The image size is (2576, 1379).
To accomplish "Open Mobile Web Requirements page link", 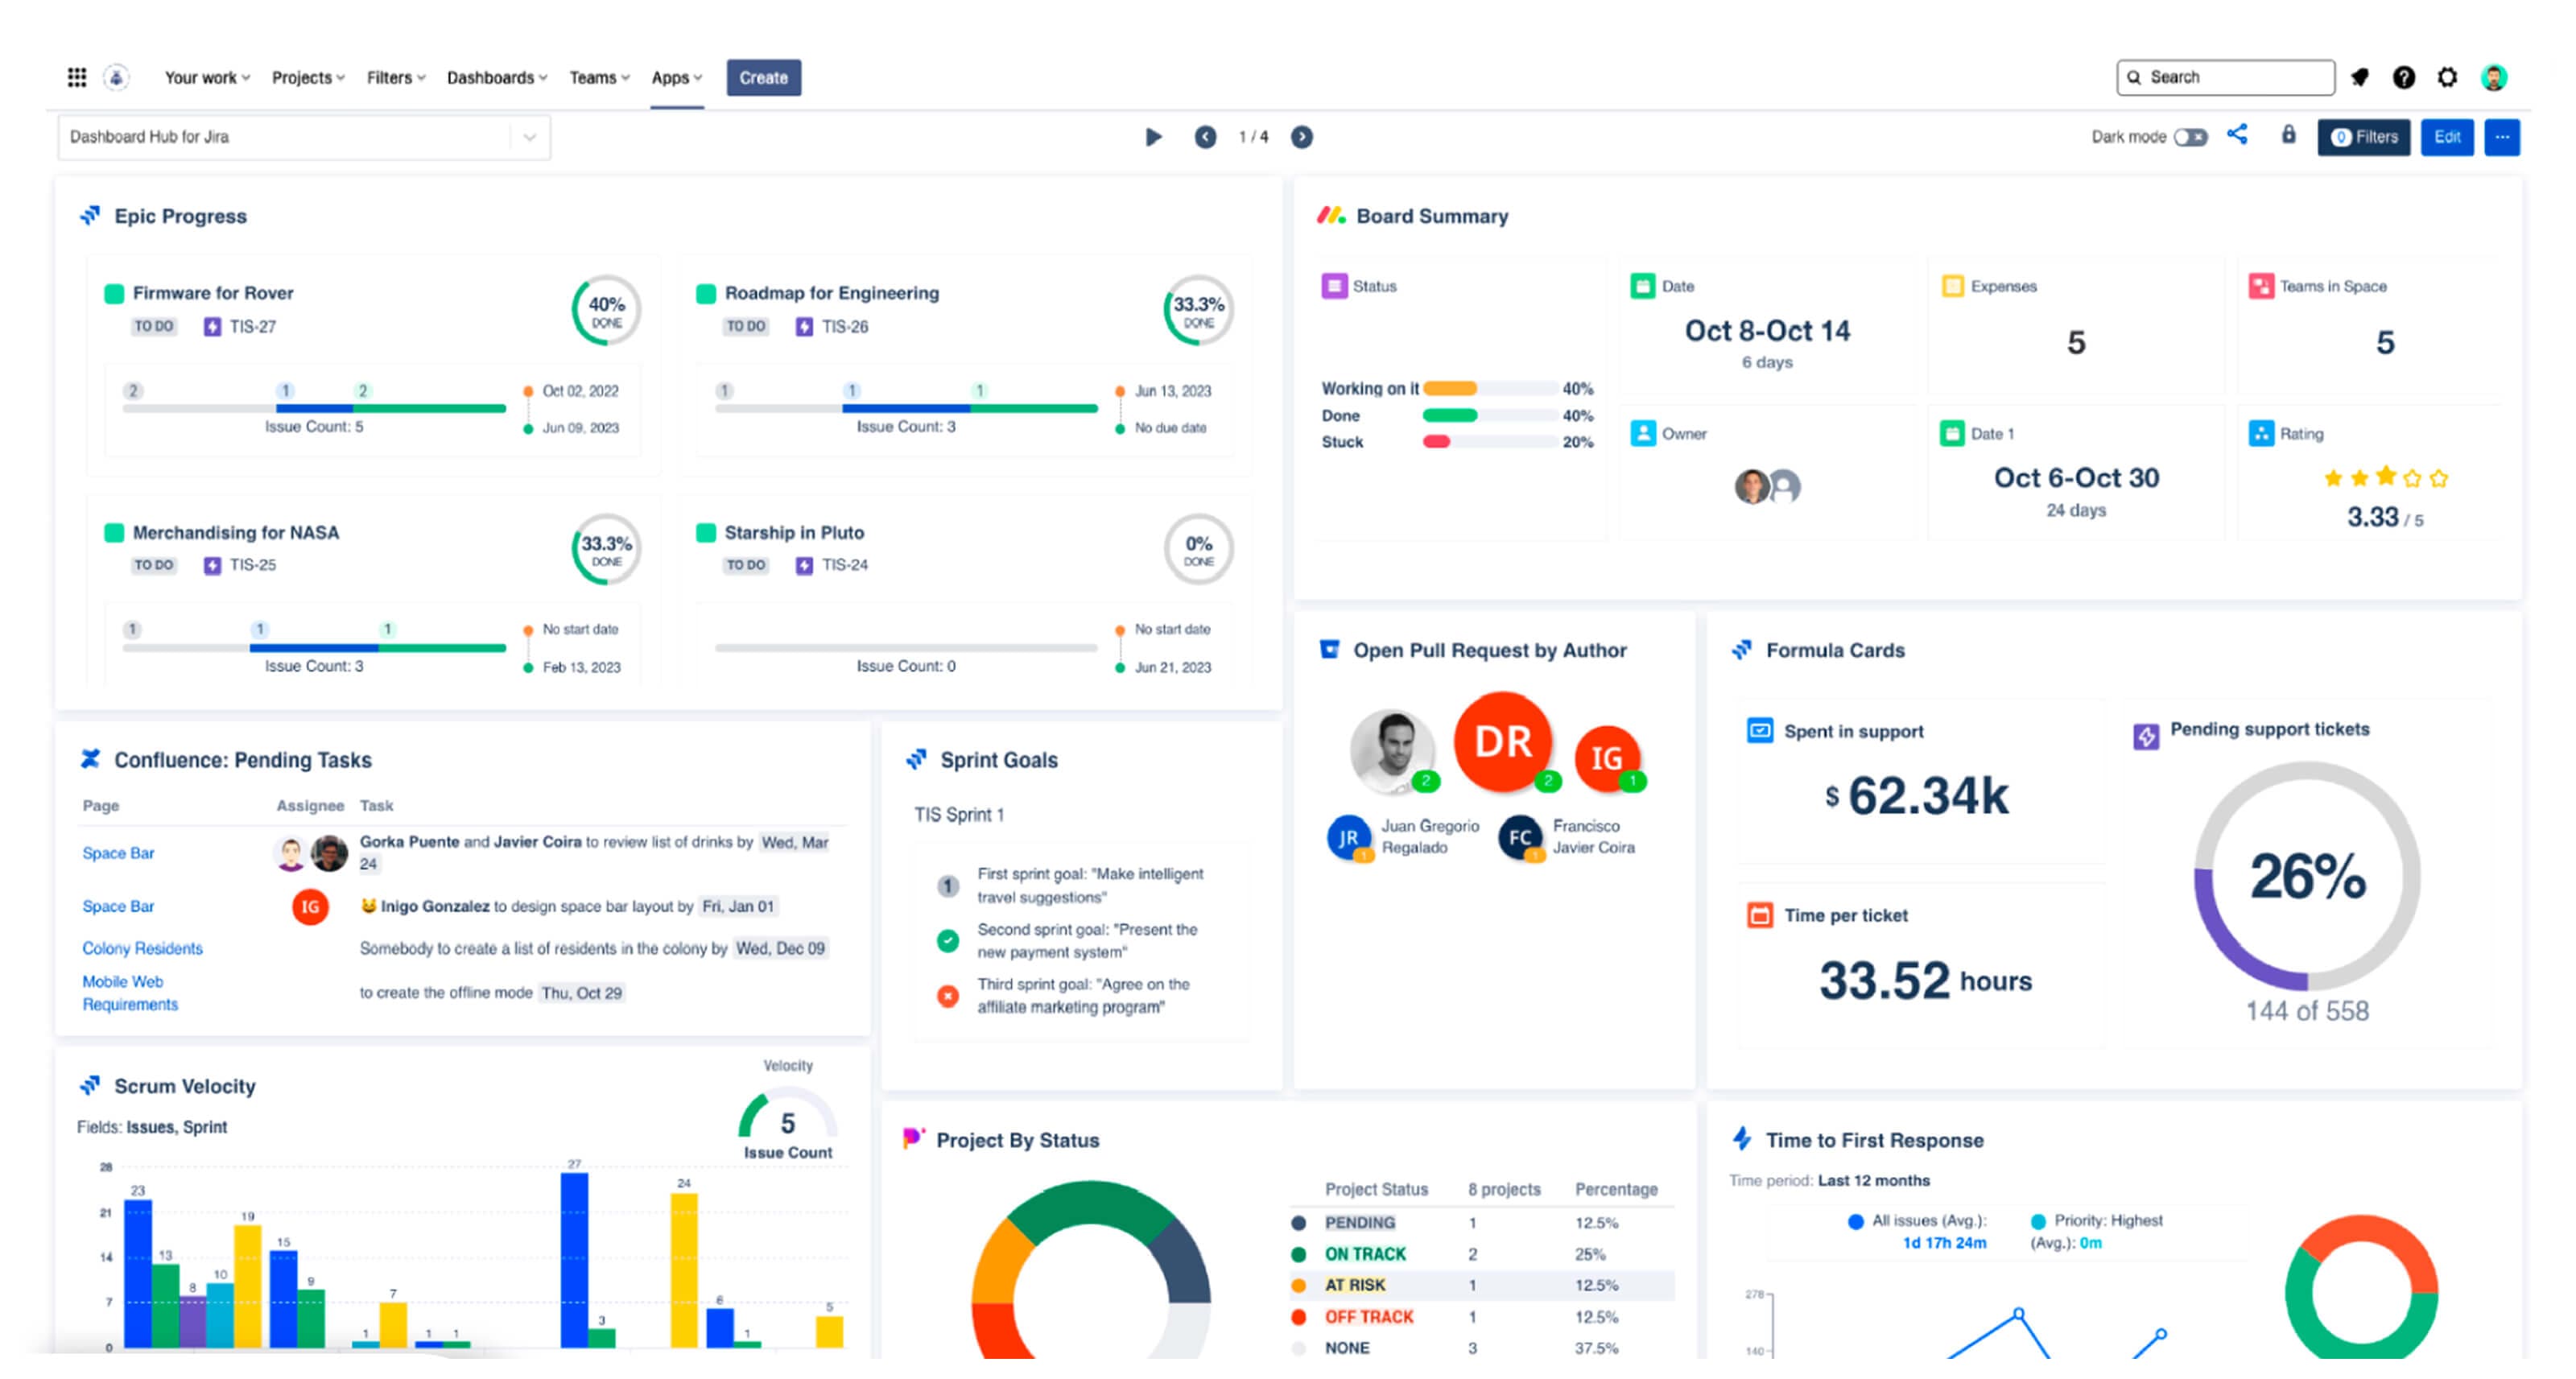I will point(130,993).
